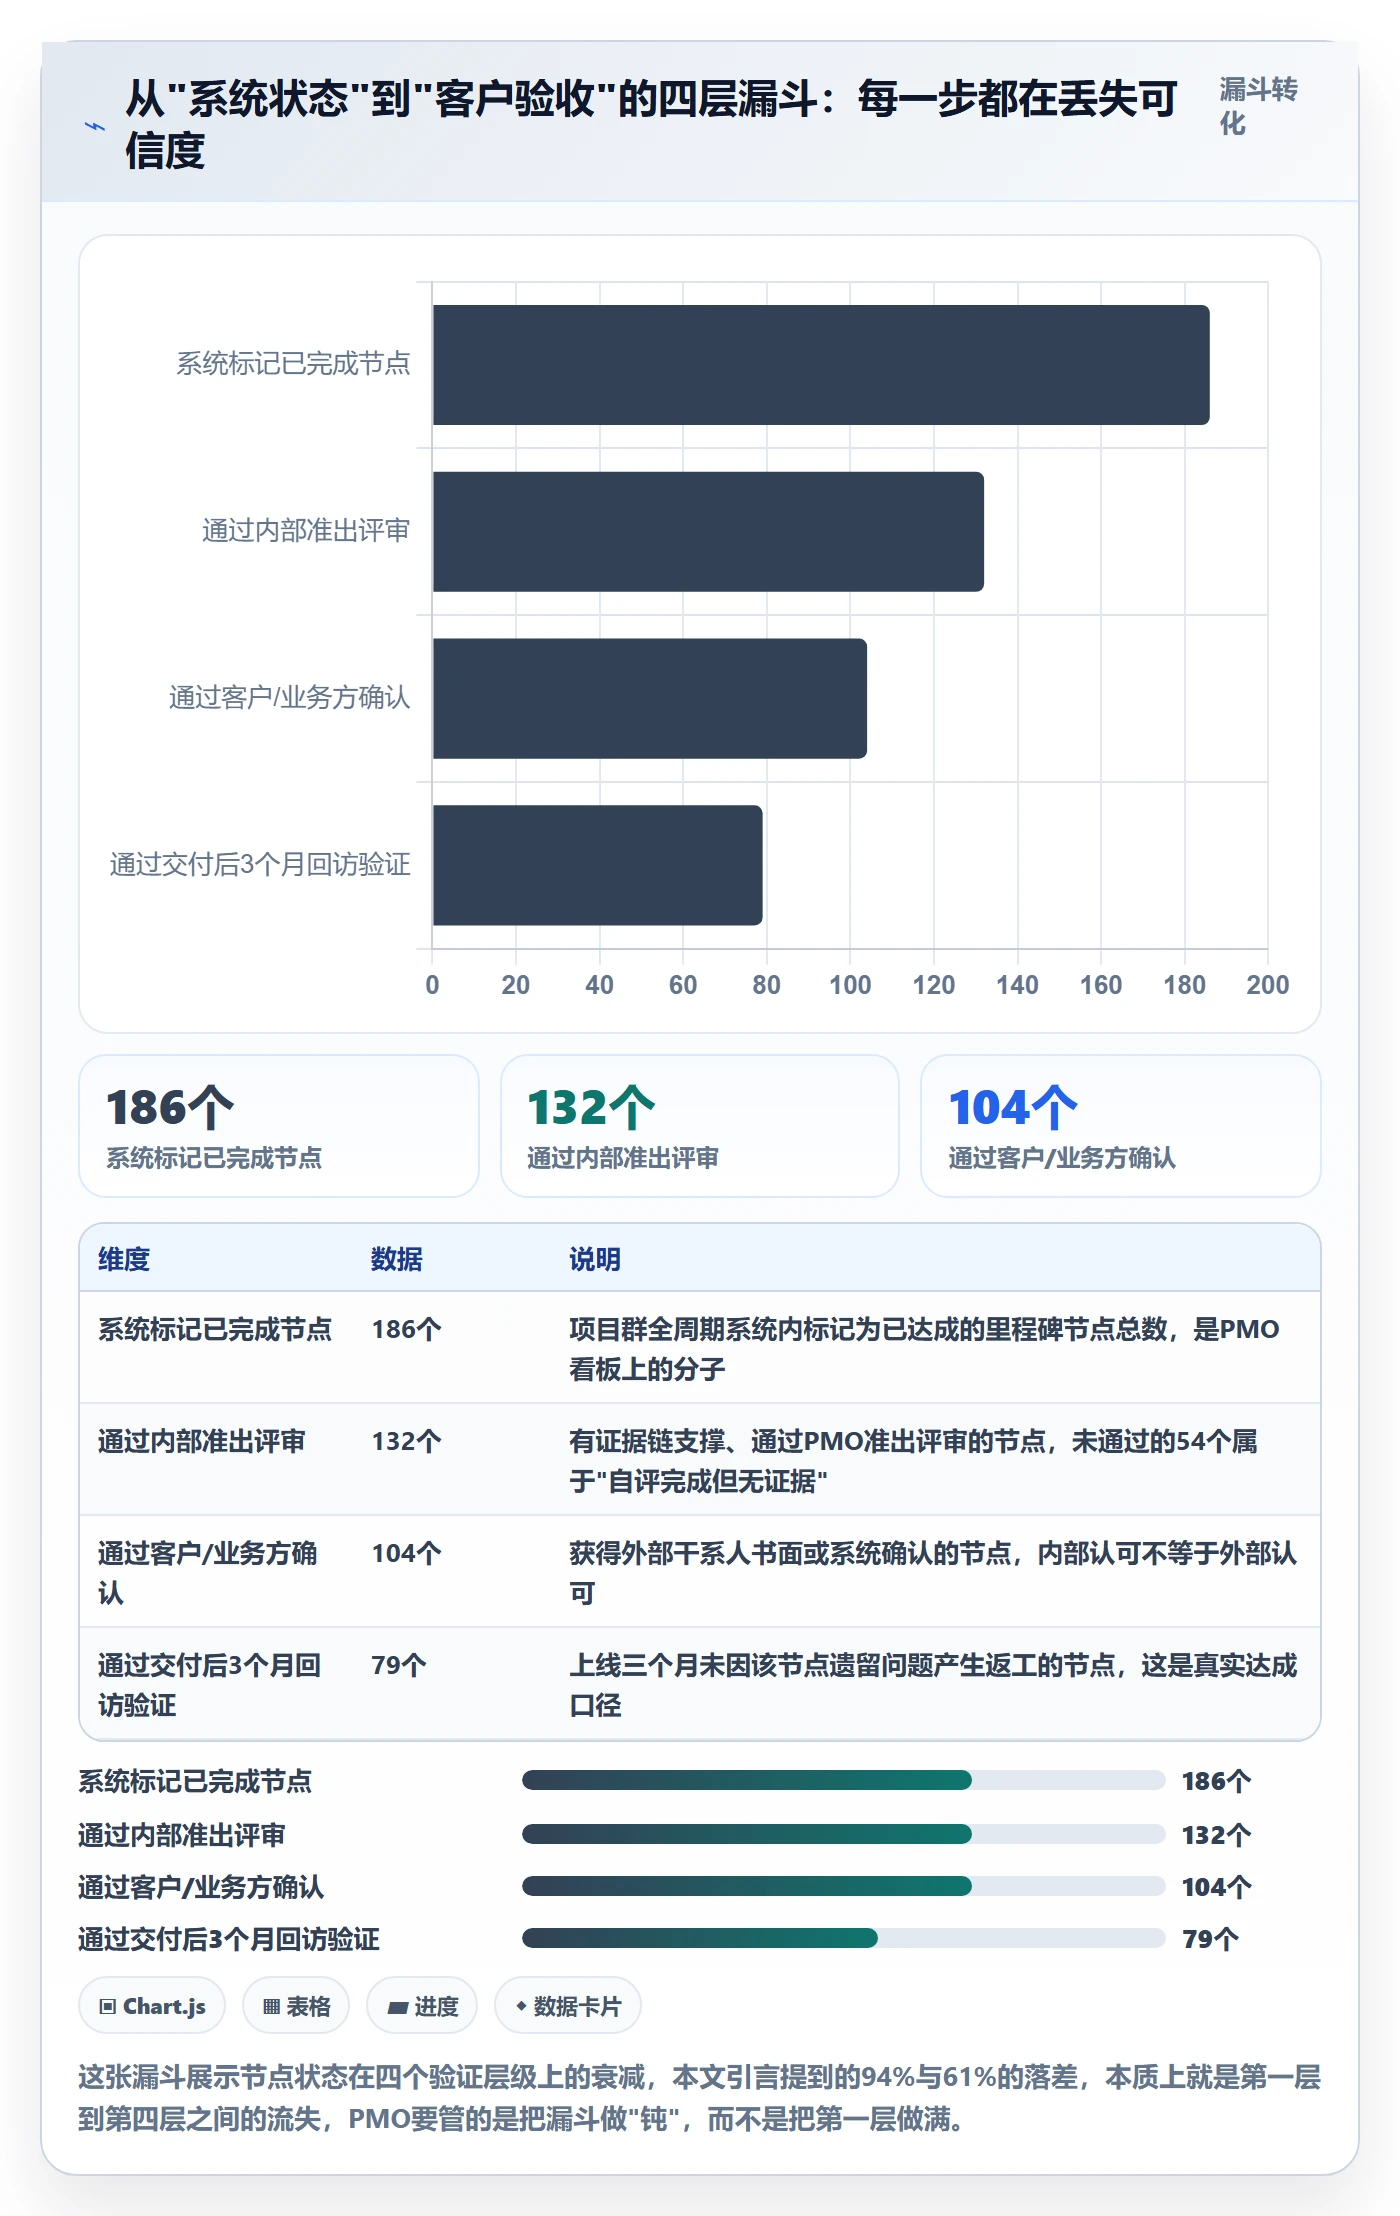Click the 维度 table column header
1400x2216 pixels.
tap(124, 1259)
